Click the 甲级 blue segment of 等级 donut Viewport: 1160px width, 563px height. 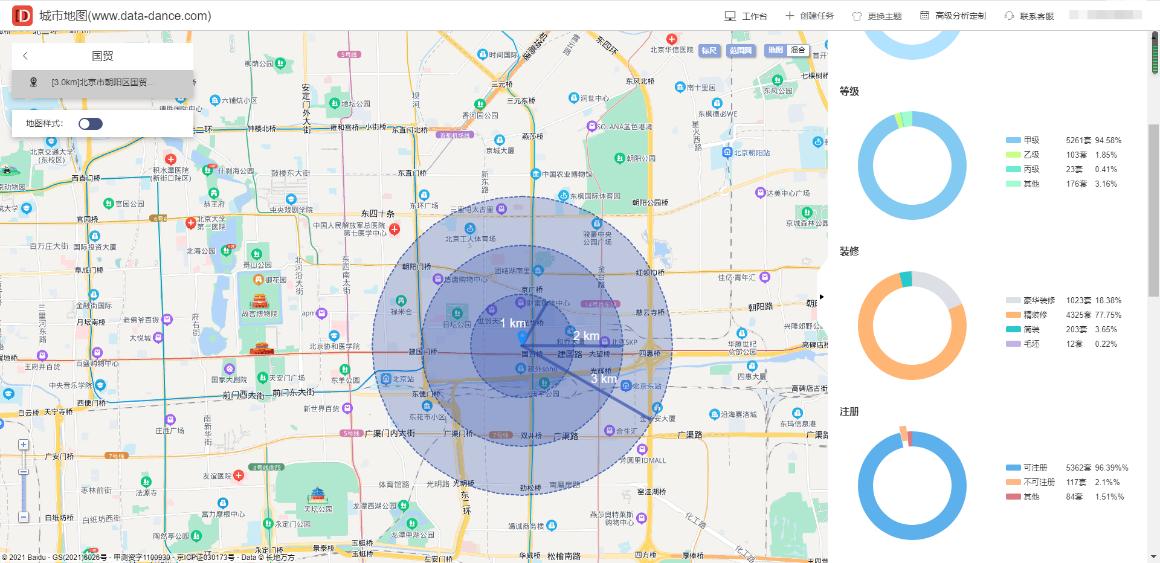[912, 214]
